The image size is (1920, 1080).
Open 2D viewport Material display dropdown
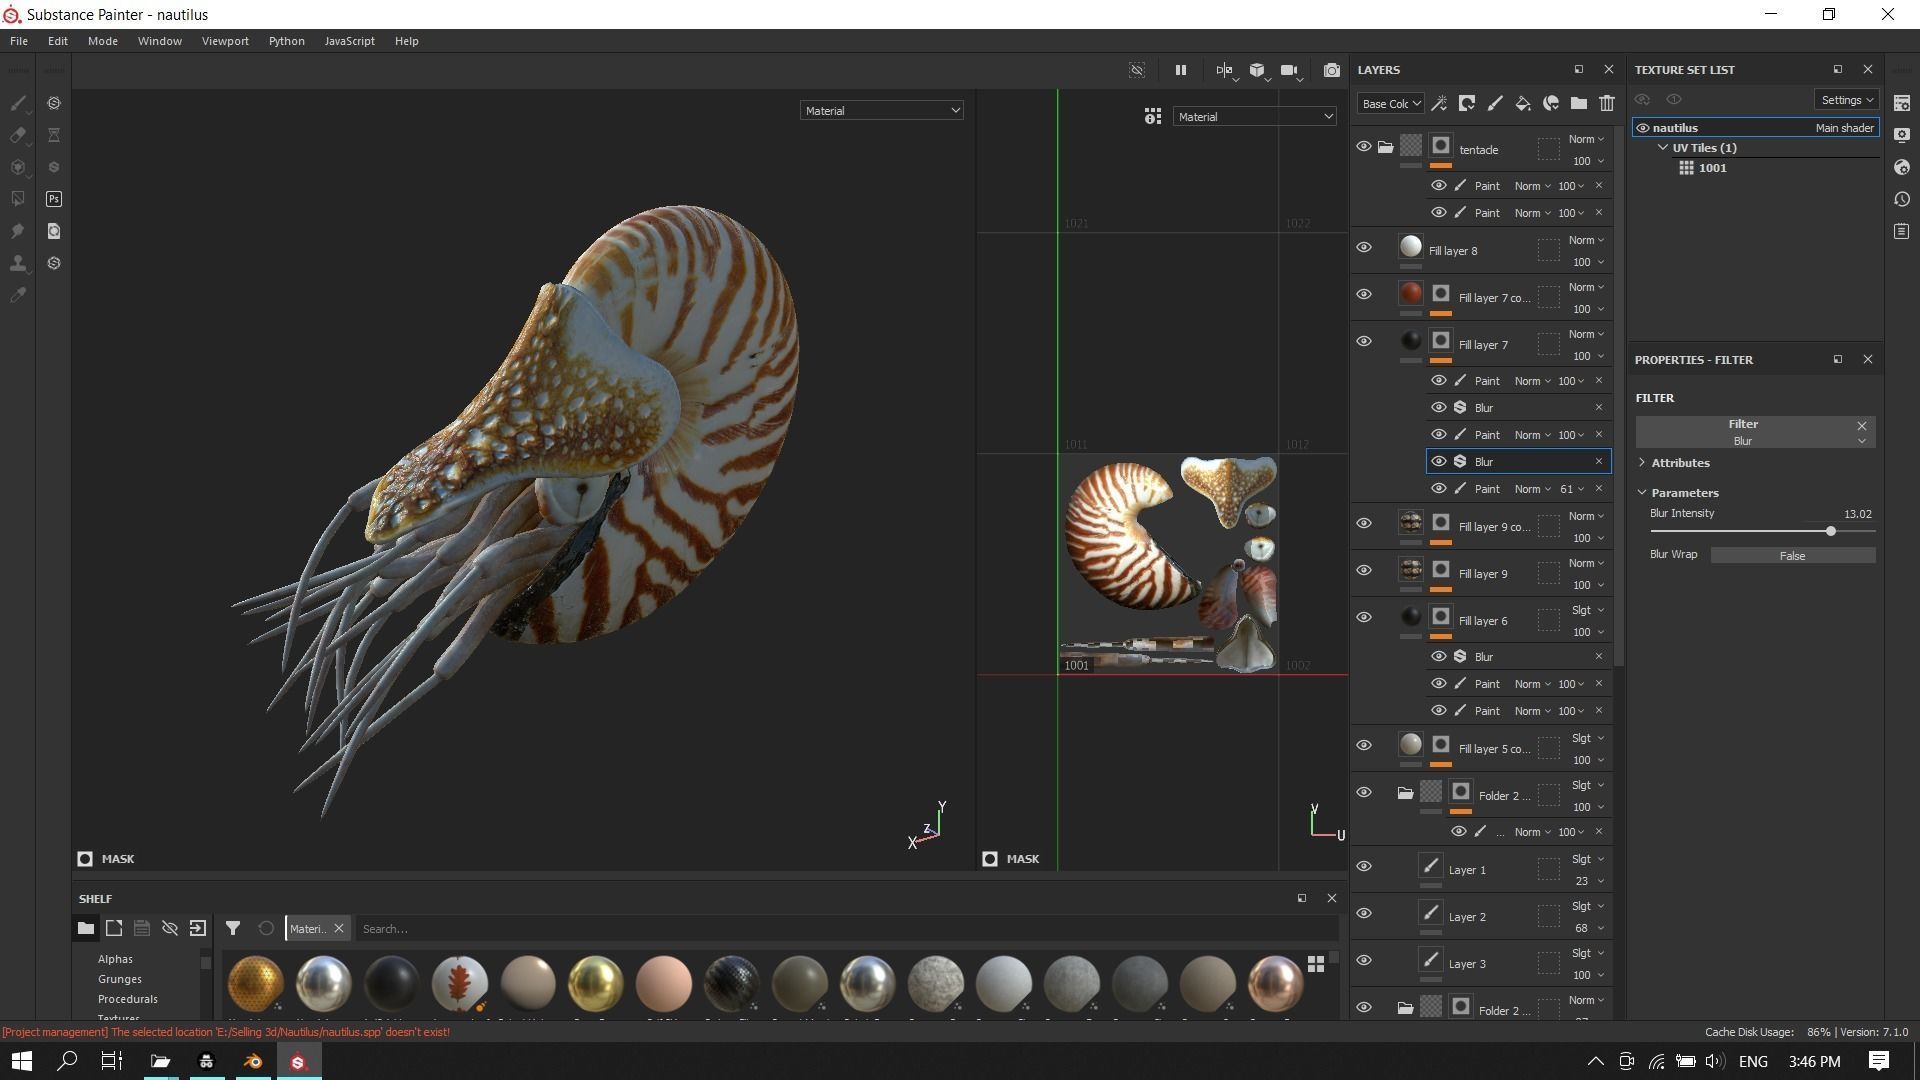(x=1254, y=117)
